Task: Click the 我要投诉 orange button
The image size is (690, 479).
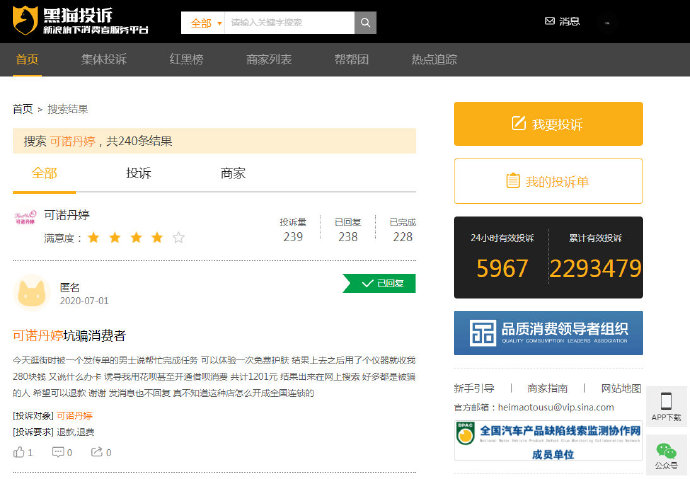Action: 548,124
